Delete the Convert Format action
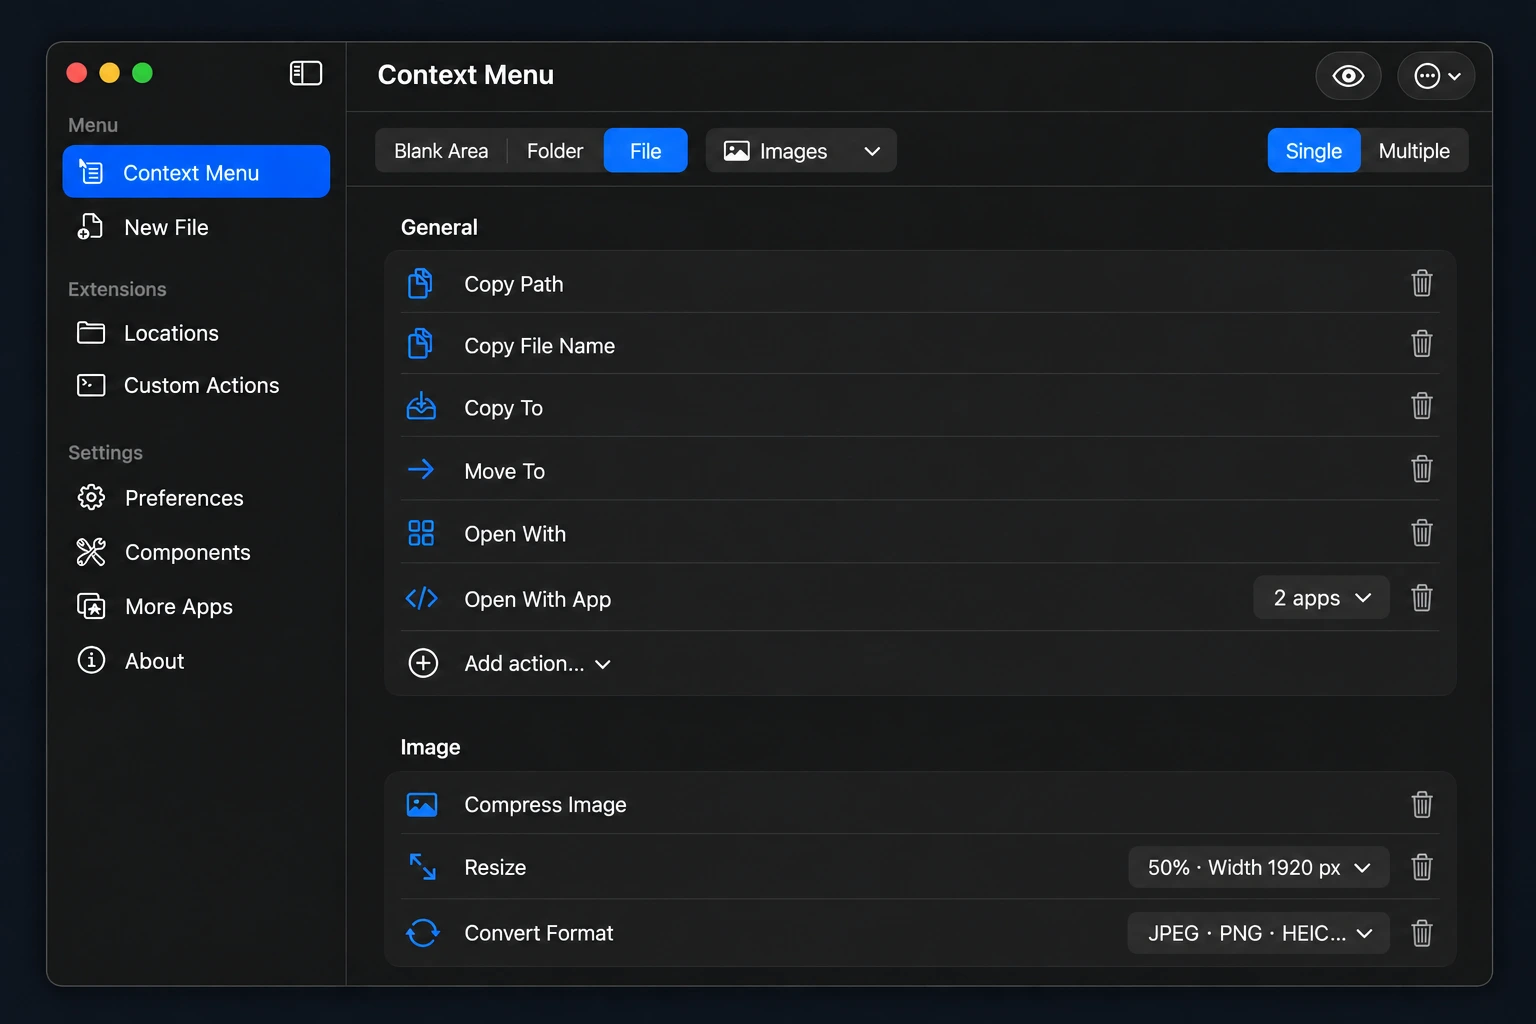The height and width of the screenshot is (1024, 1536). click(x=1421, y=933)
